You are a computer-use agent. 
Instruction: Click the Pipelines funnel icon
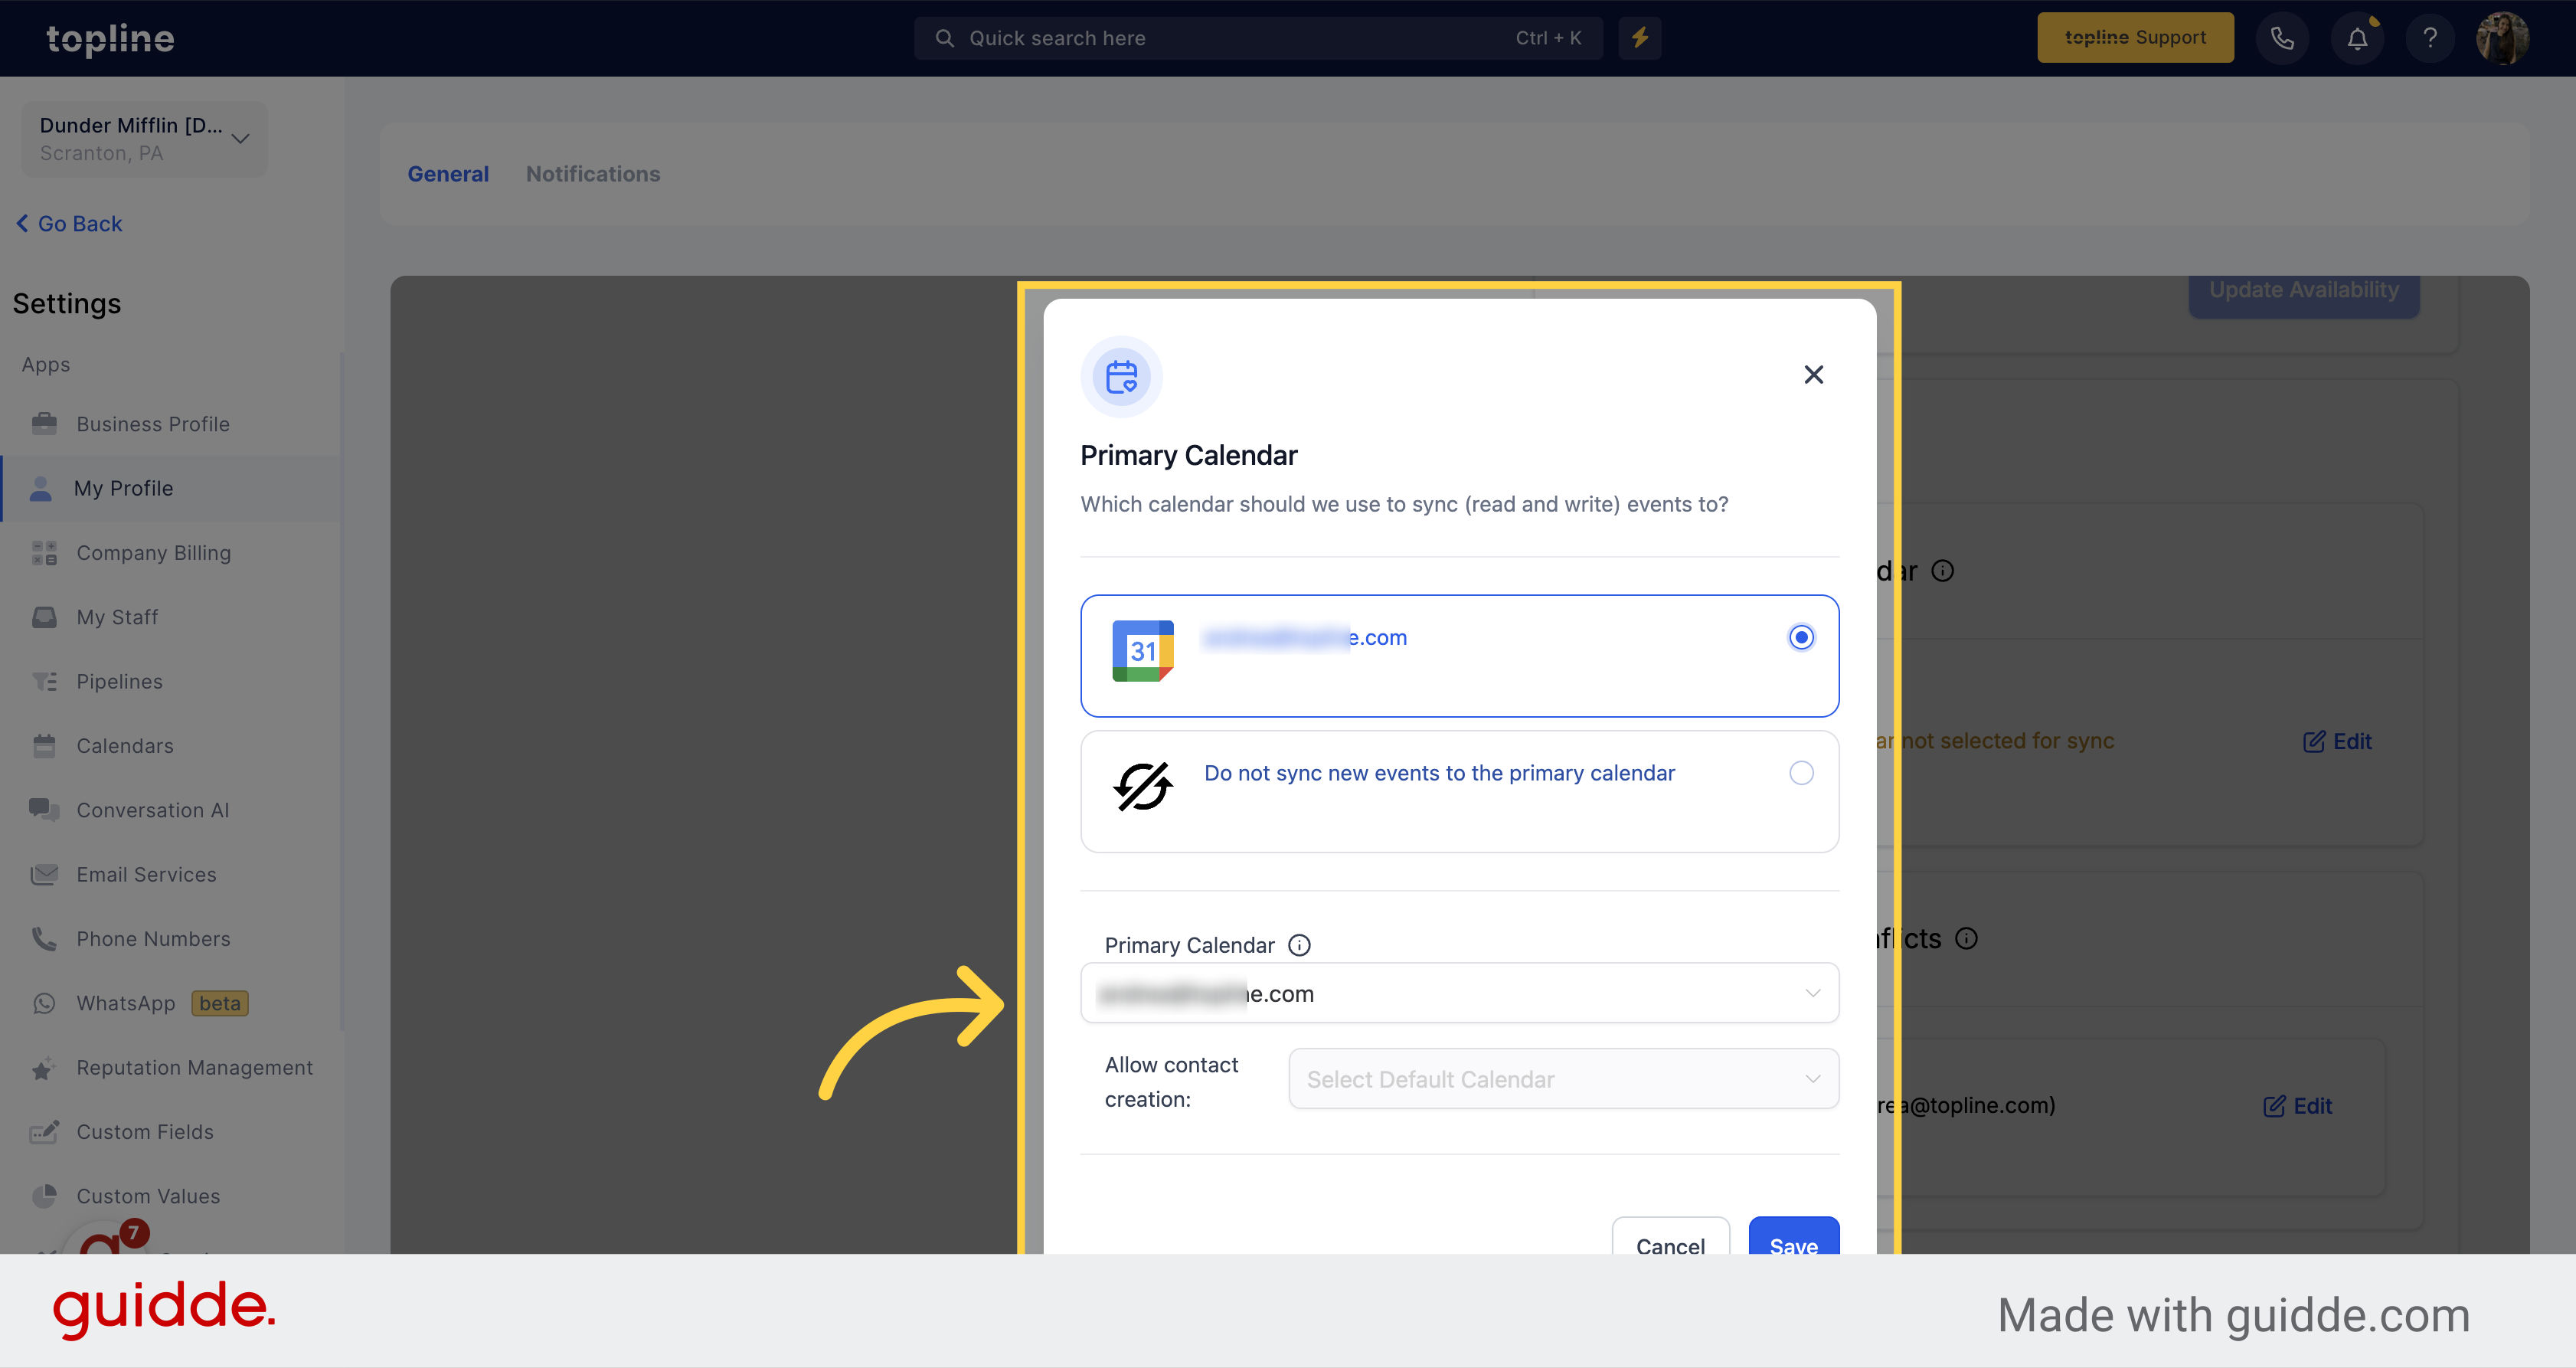coord(44,681)
